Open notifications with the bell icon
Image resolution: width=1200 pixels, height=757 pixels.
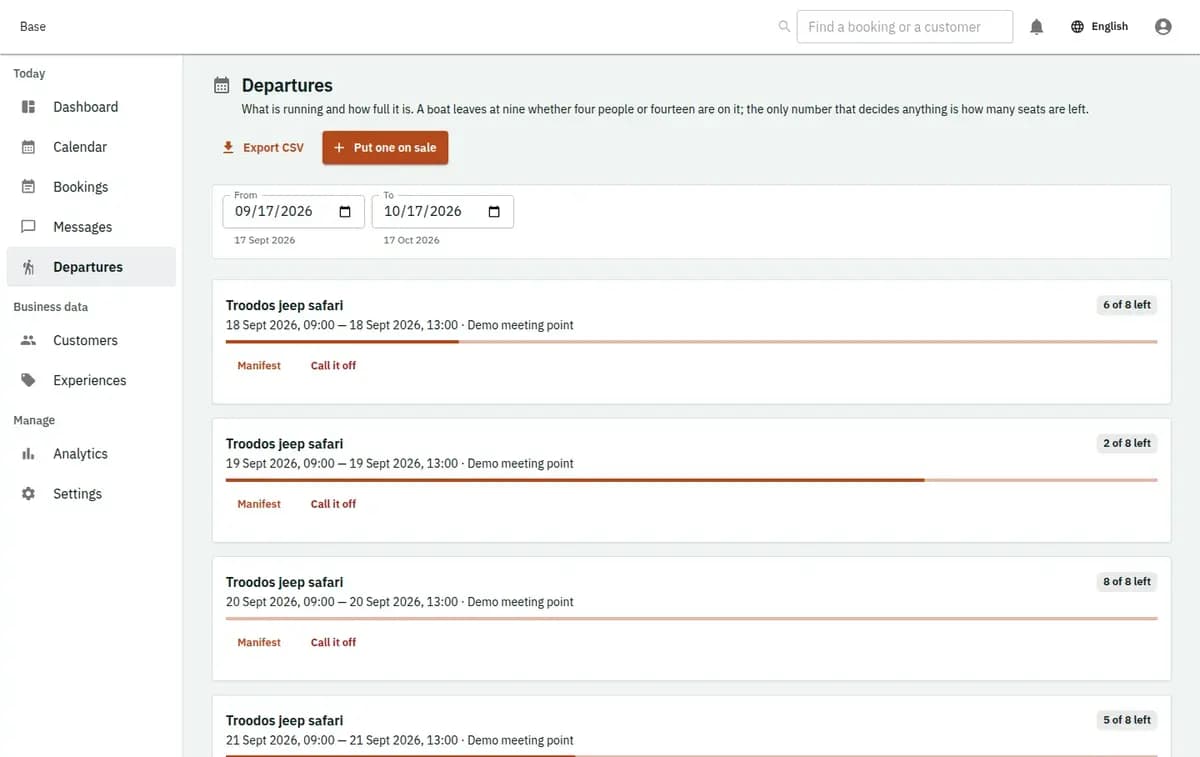(1037, 27)
